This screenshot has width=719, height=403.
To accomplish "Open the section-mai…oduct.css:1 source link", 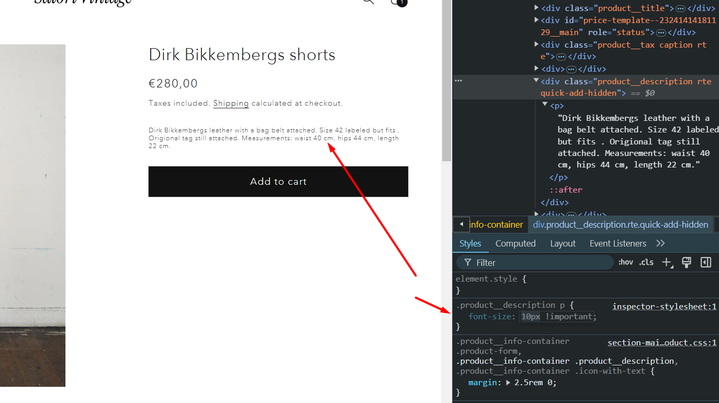I will click(662, 343).
